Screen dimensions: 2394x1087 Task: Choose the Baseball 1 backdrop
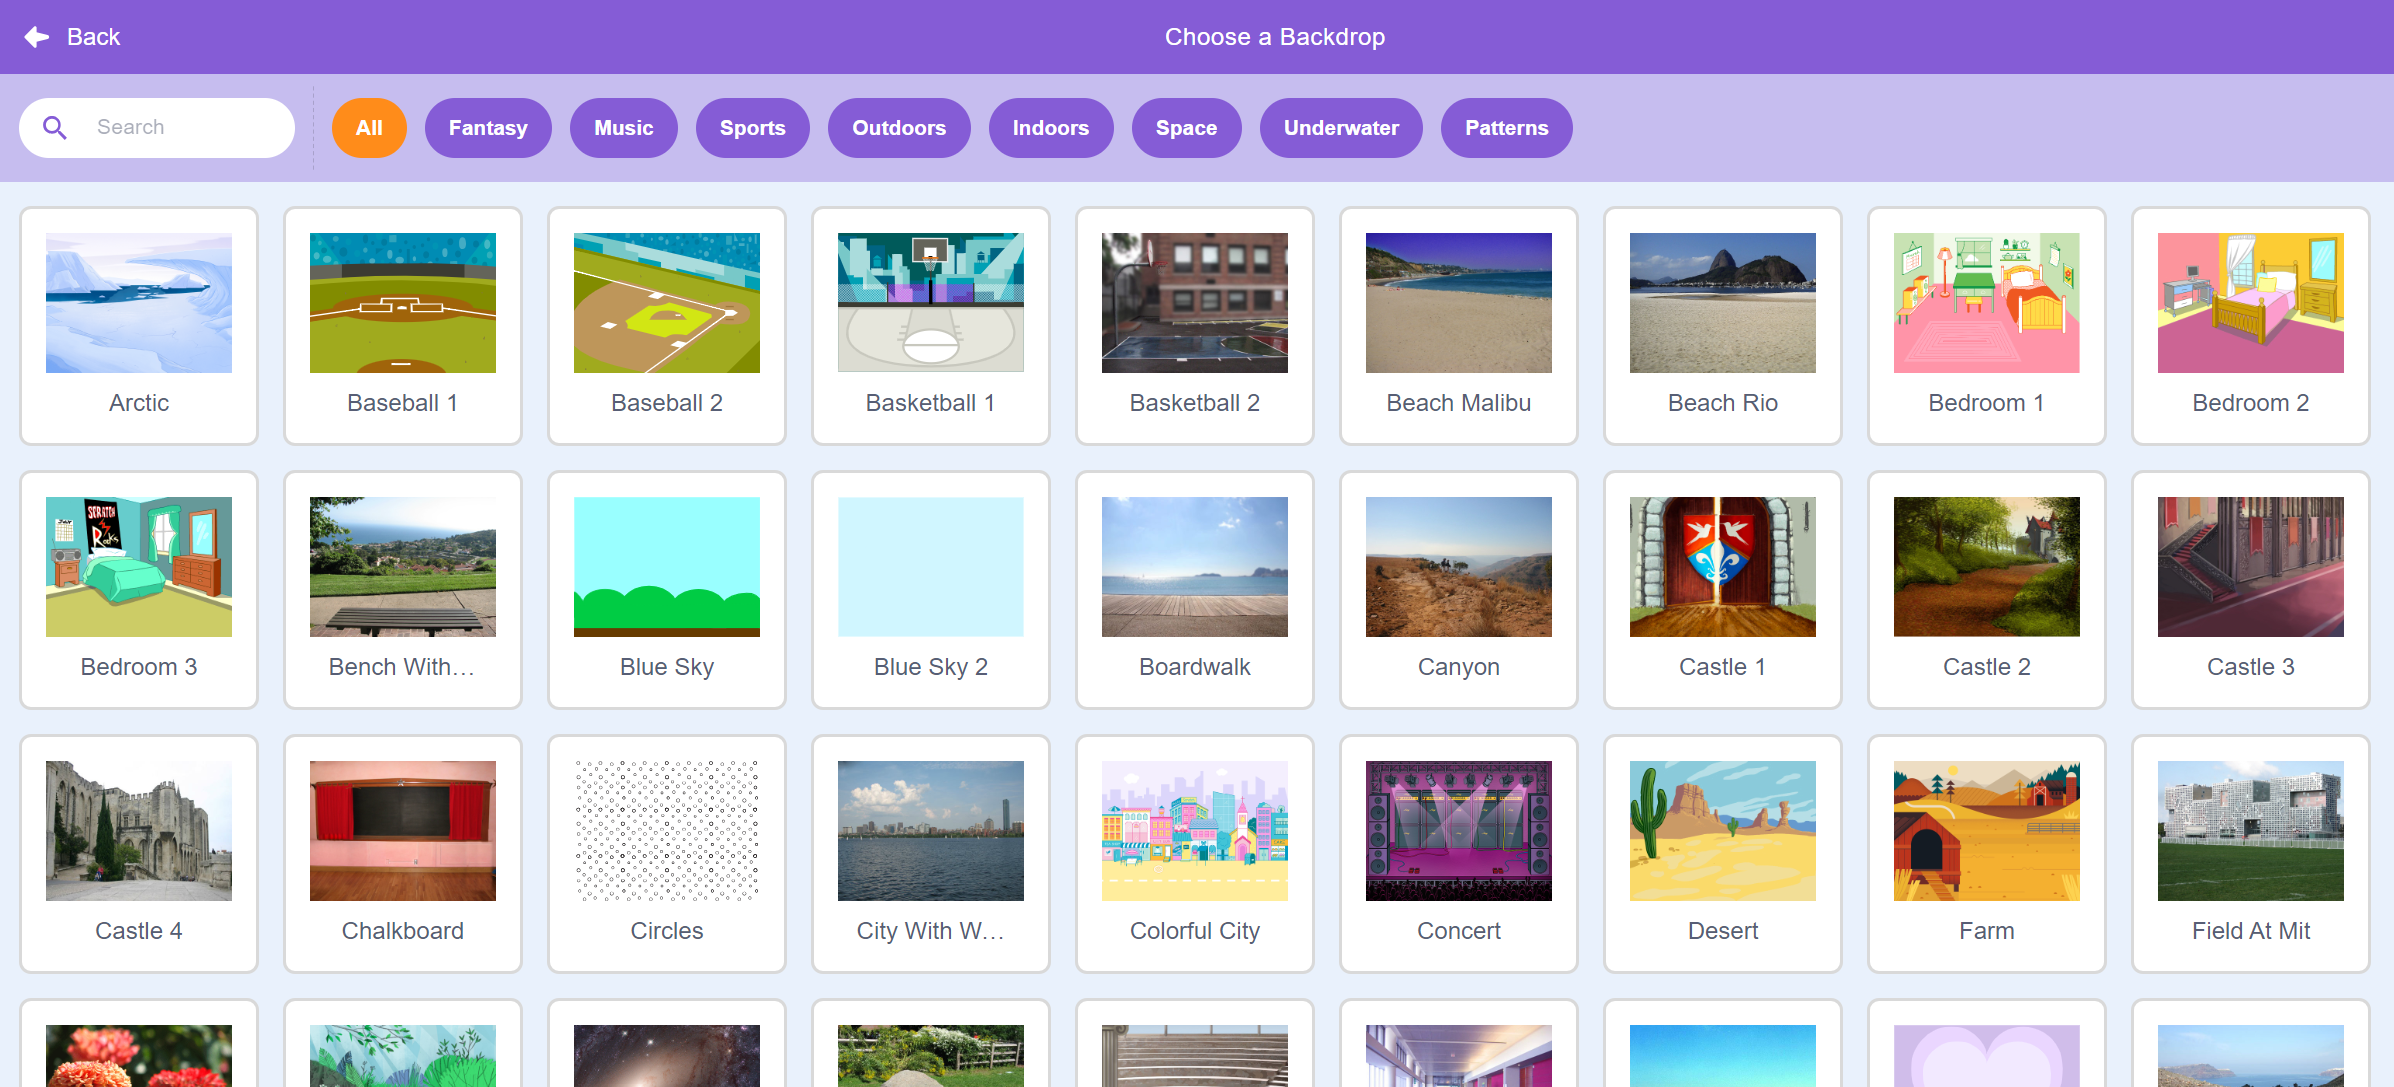click(403, 326)
